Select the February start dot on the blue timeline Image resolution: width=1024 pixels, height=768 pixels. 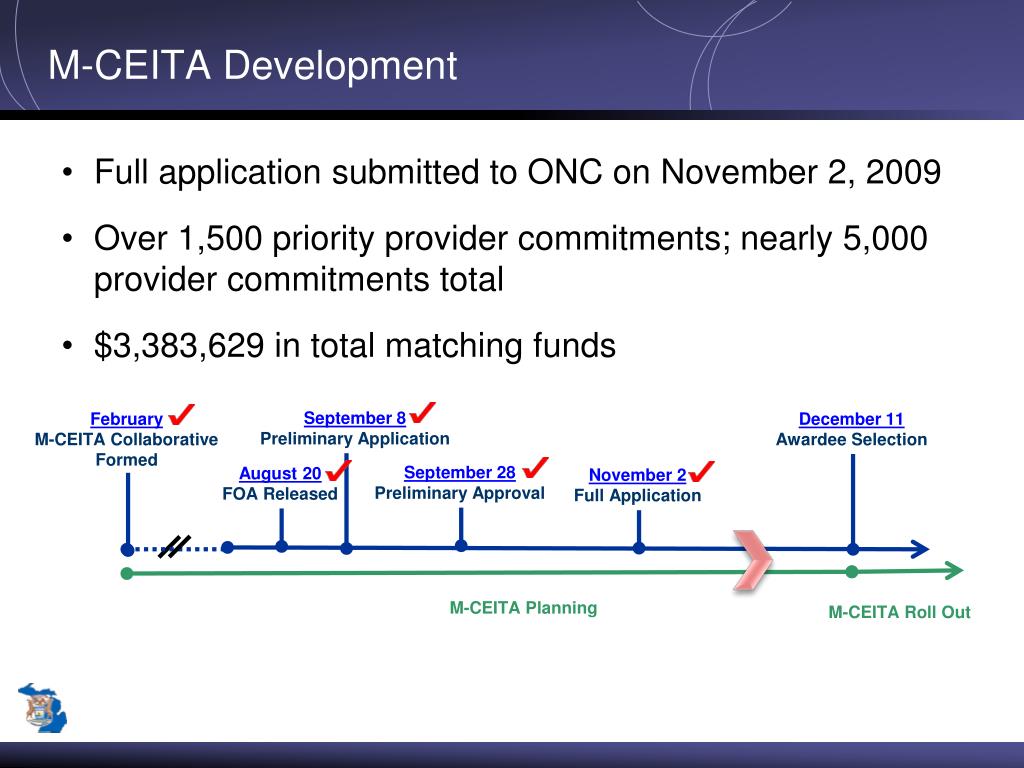pyautogui.click(x=128, y=550)
